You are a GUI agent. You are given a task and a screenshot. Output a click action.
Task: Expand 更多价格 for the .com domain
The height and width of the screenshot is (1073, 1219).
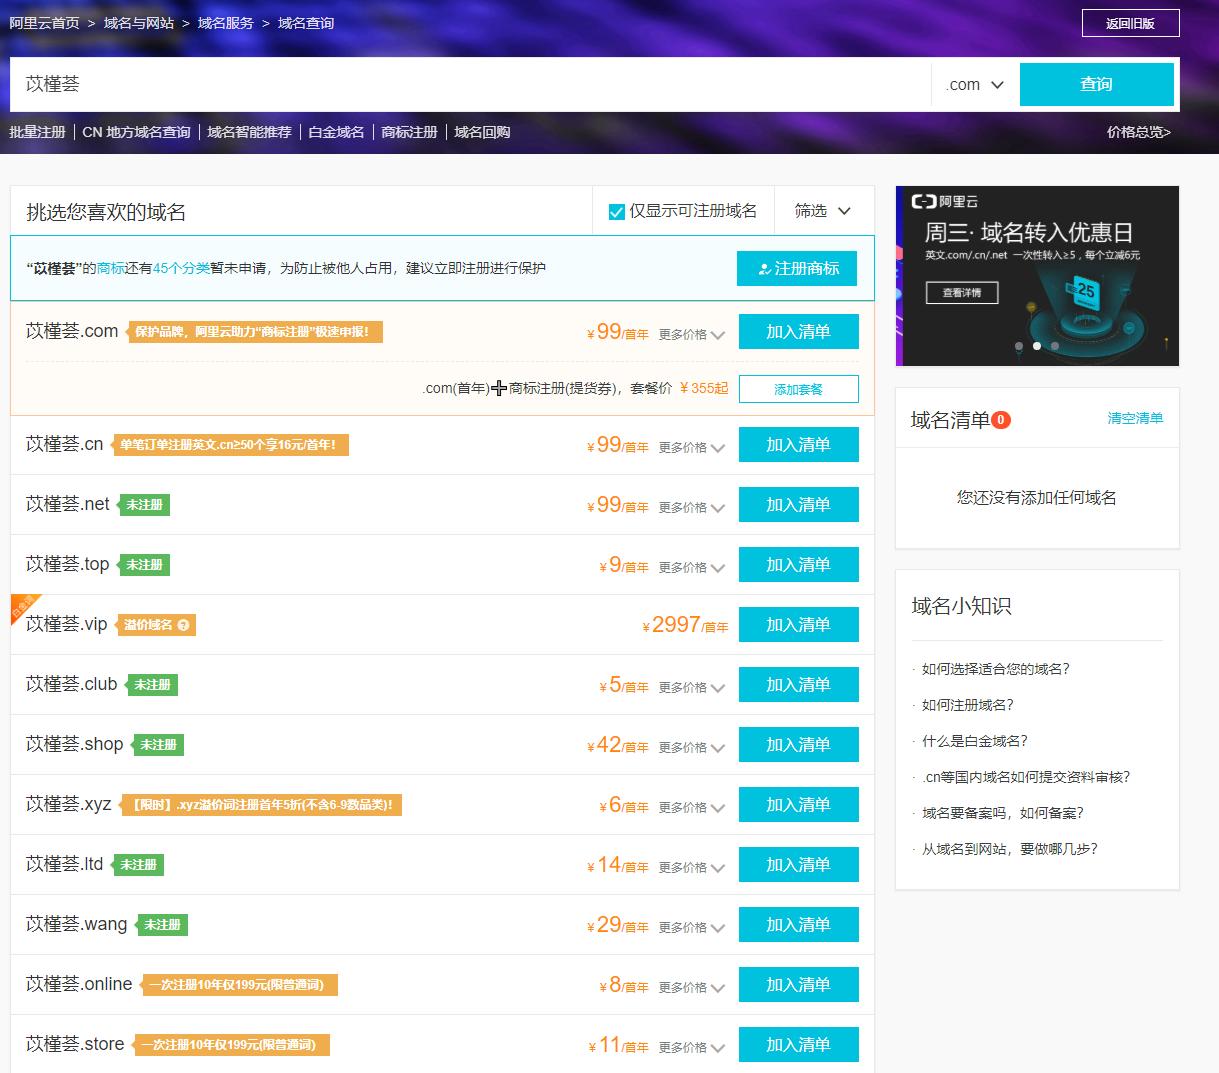tap(691, 335)
